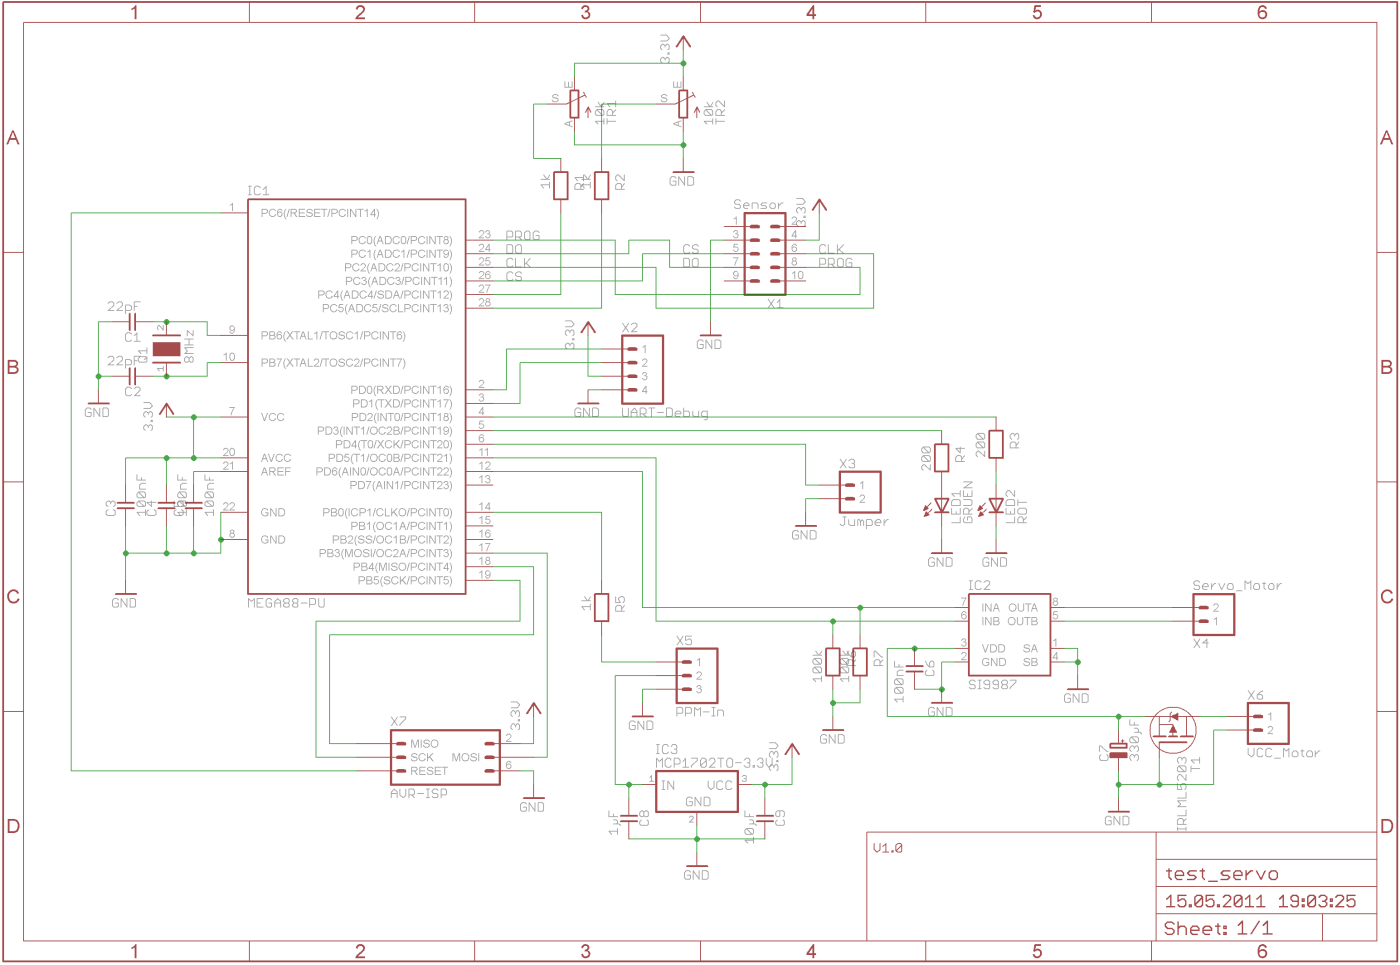The image size is (1400, 965).
Task: Select the red LED2 ROT symbol
Action: pos(995,506)
